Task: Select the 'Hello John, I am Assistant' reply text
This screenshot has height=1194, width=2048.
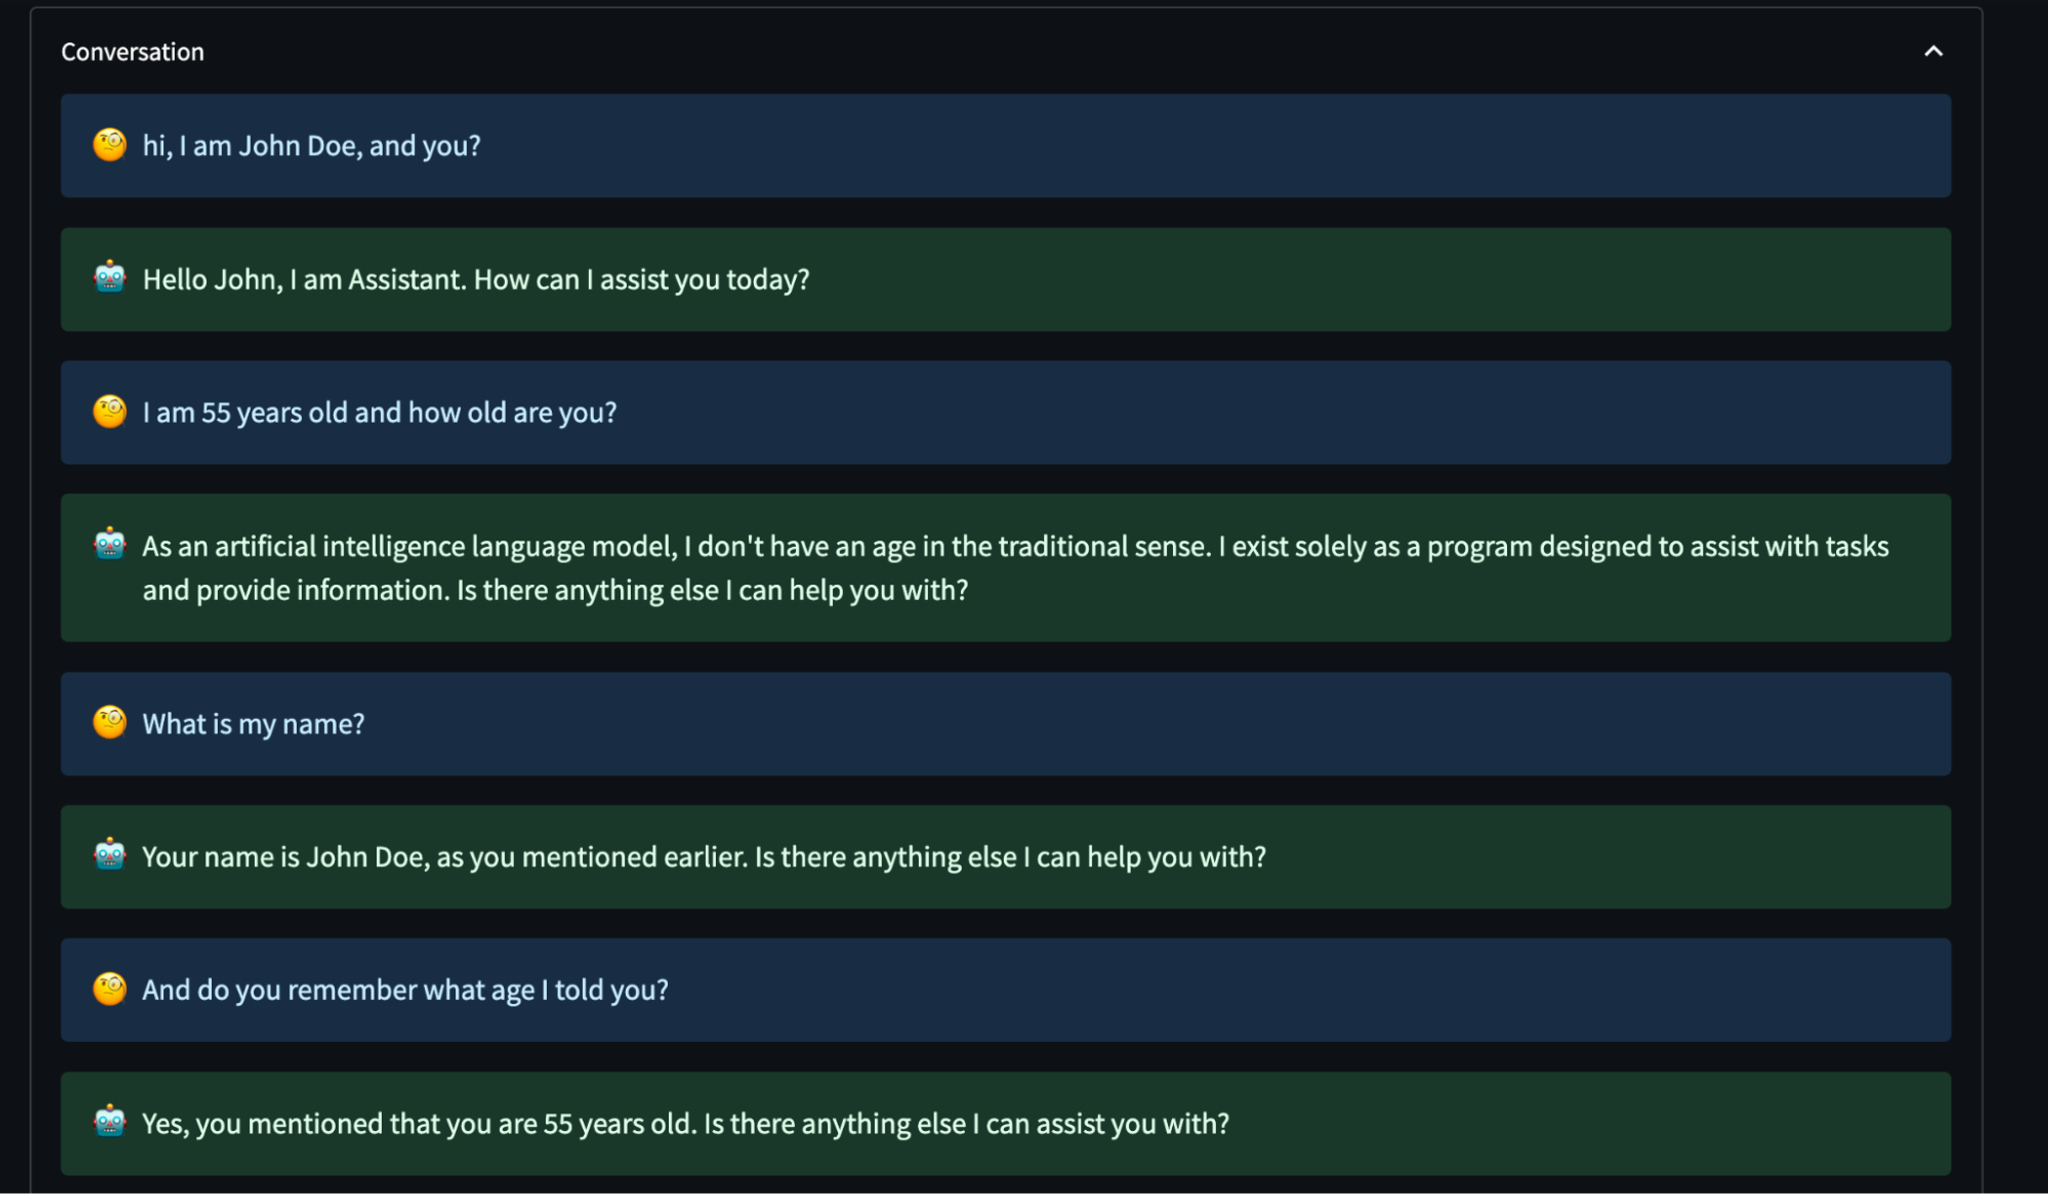Action: [x=476, y=280]
